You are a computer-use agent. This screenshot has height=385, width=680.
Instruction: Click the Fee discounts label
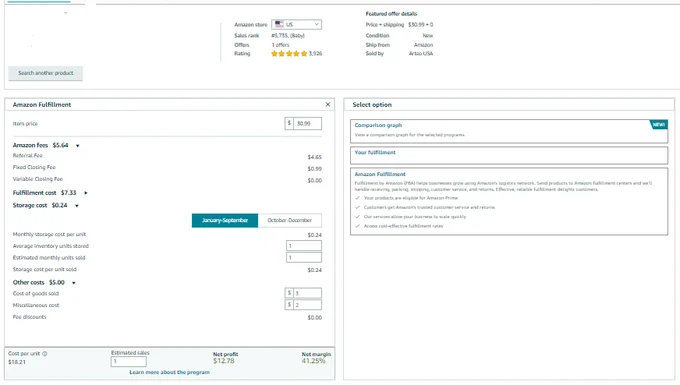pyautogui.click(x=29, y=317)
